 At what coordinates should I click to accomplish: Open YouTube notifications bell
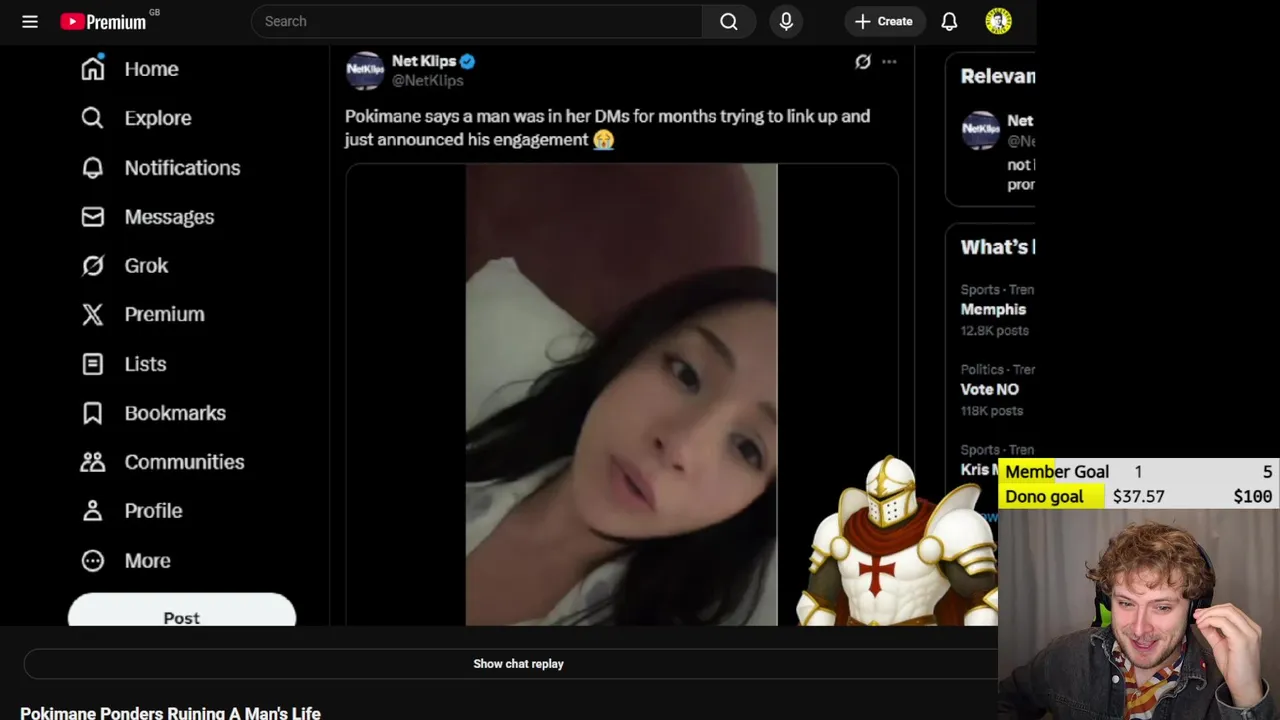pyautogui.click(x=949, y=21)
